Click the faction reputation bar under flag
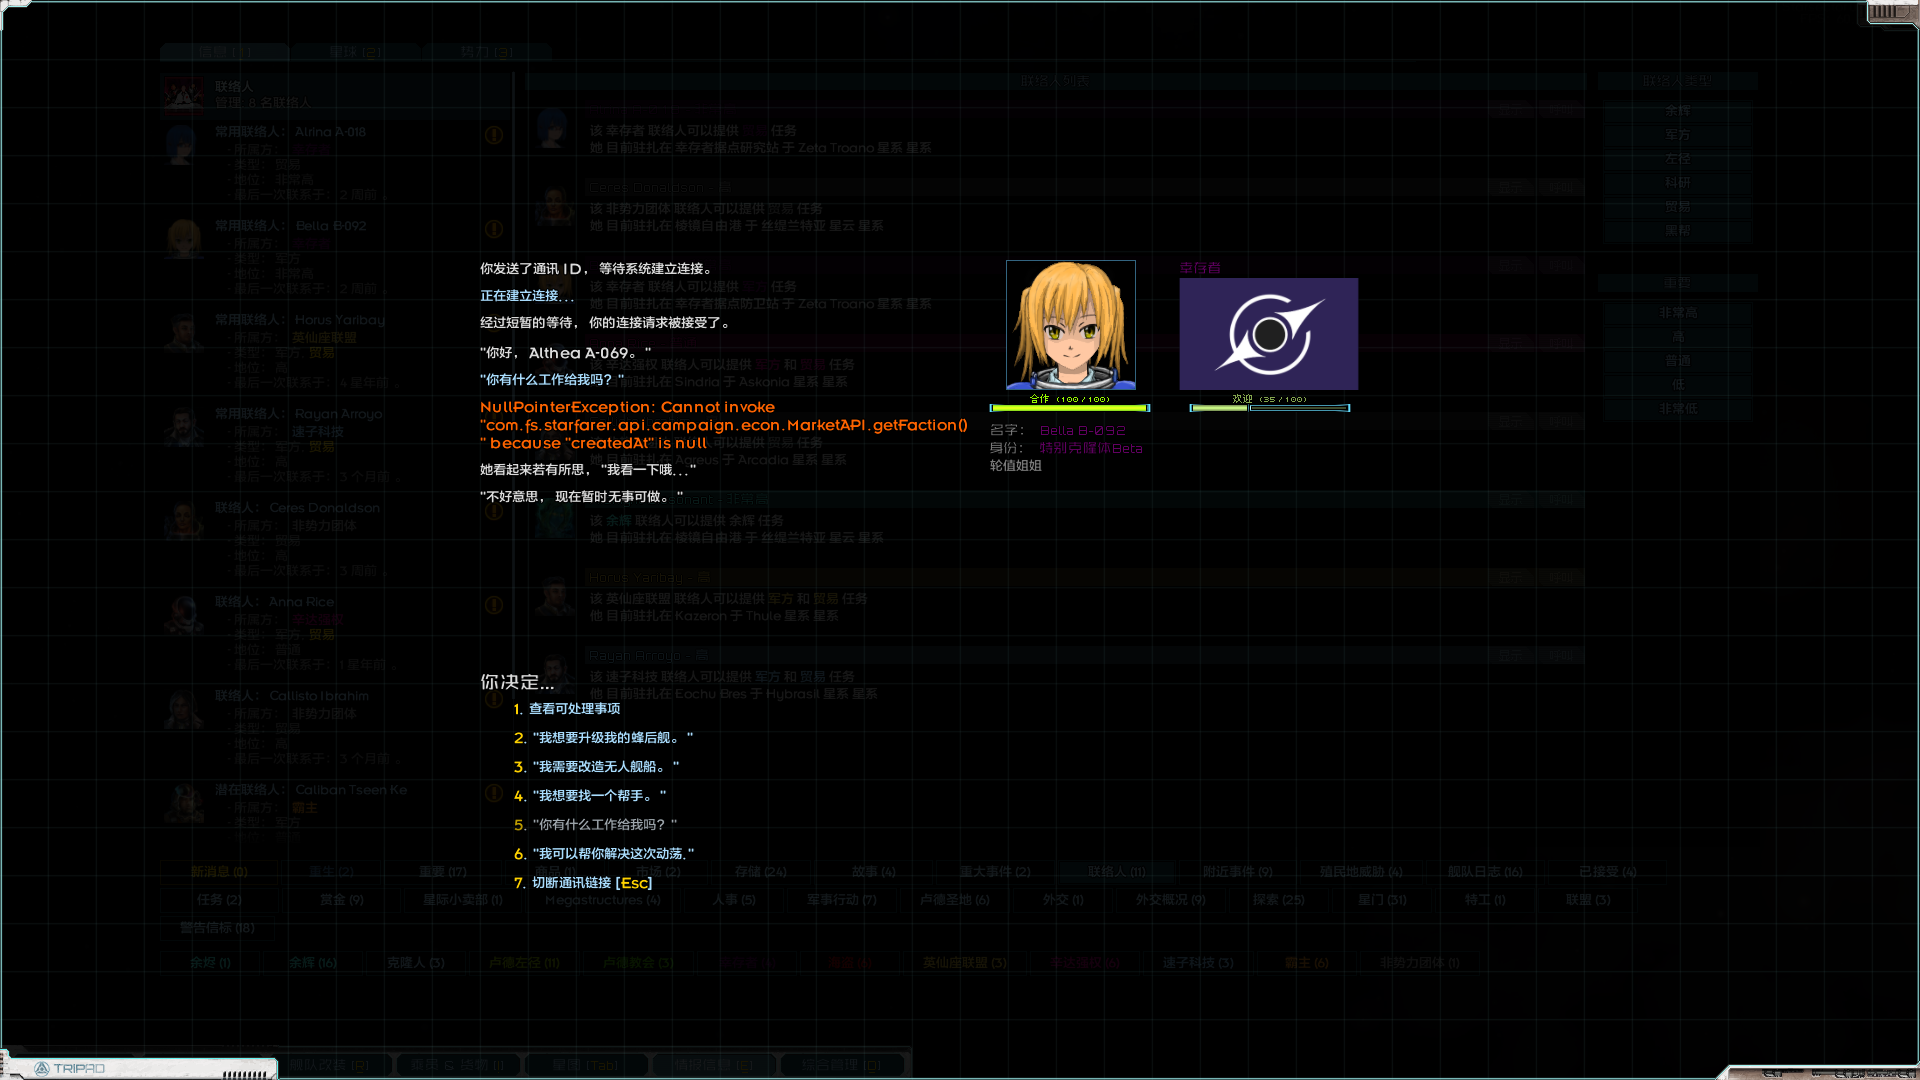Viewport: 1920px width, 1080px height. pos(1269,408)
